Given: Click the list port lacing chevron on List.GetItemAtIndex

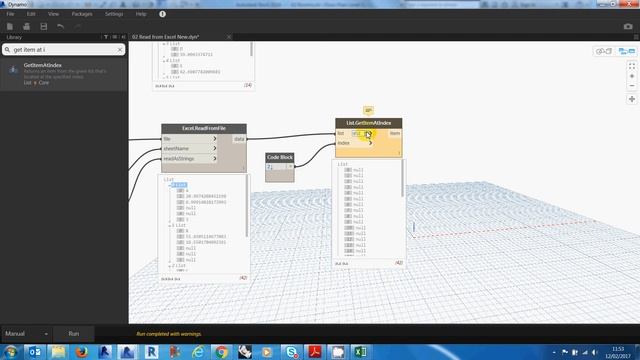Looking at the screenshot, I should (370, 133).
